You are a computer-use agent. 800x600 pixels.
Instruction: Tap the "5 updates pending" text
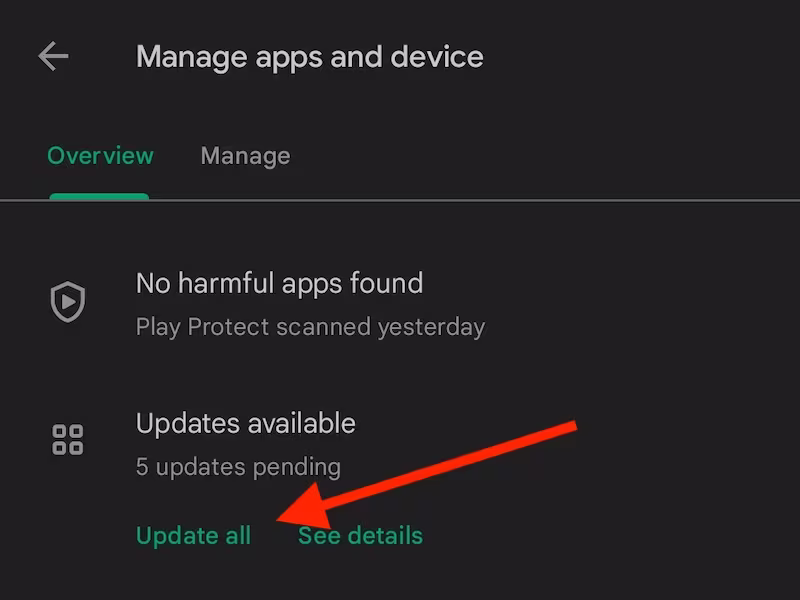point(238,467)
